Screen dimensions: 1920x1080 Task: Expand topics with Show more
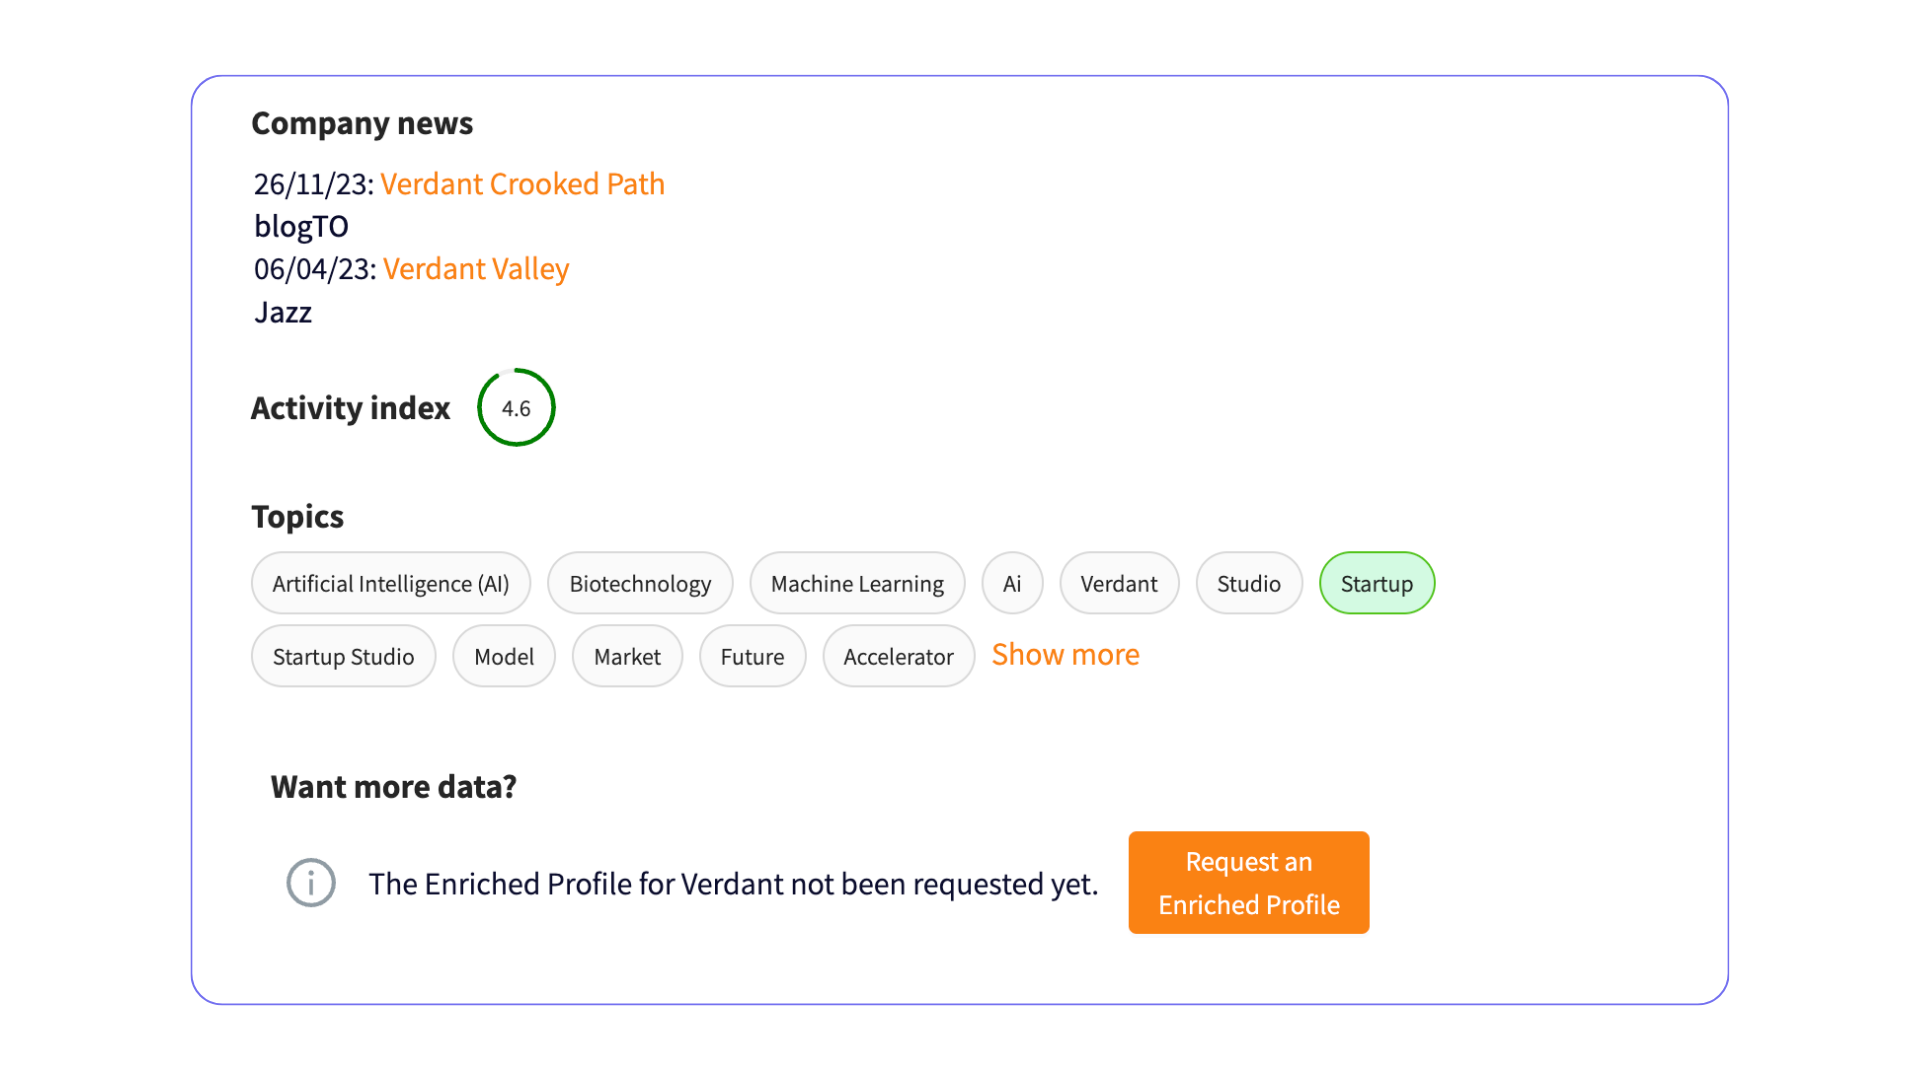coord(1065,651)
